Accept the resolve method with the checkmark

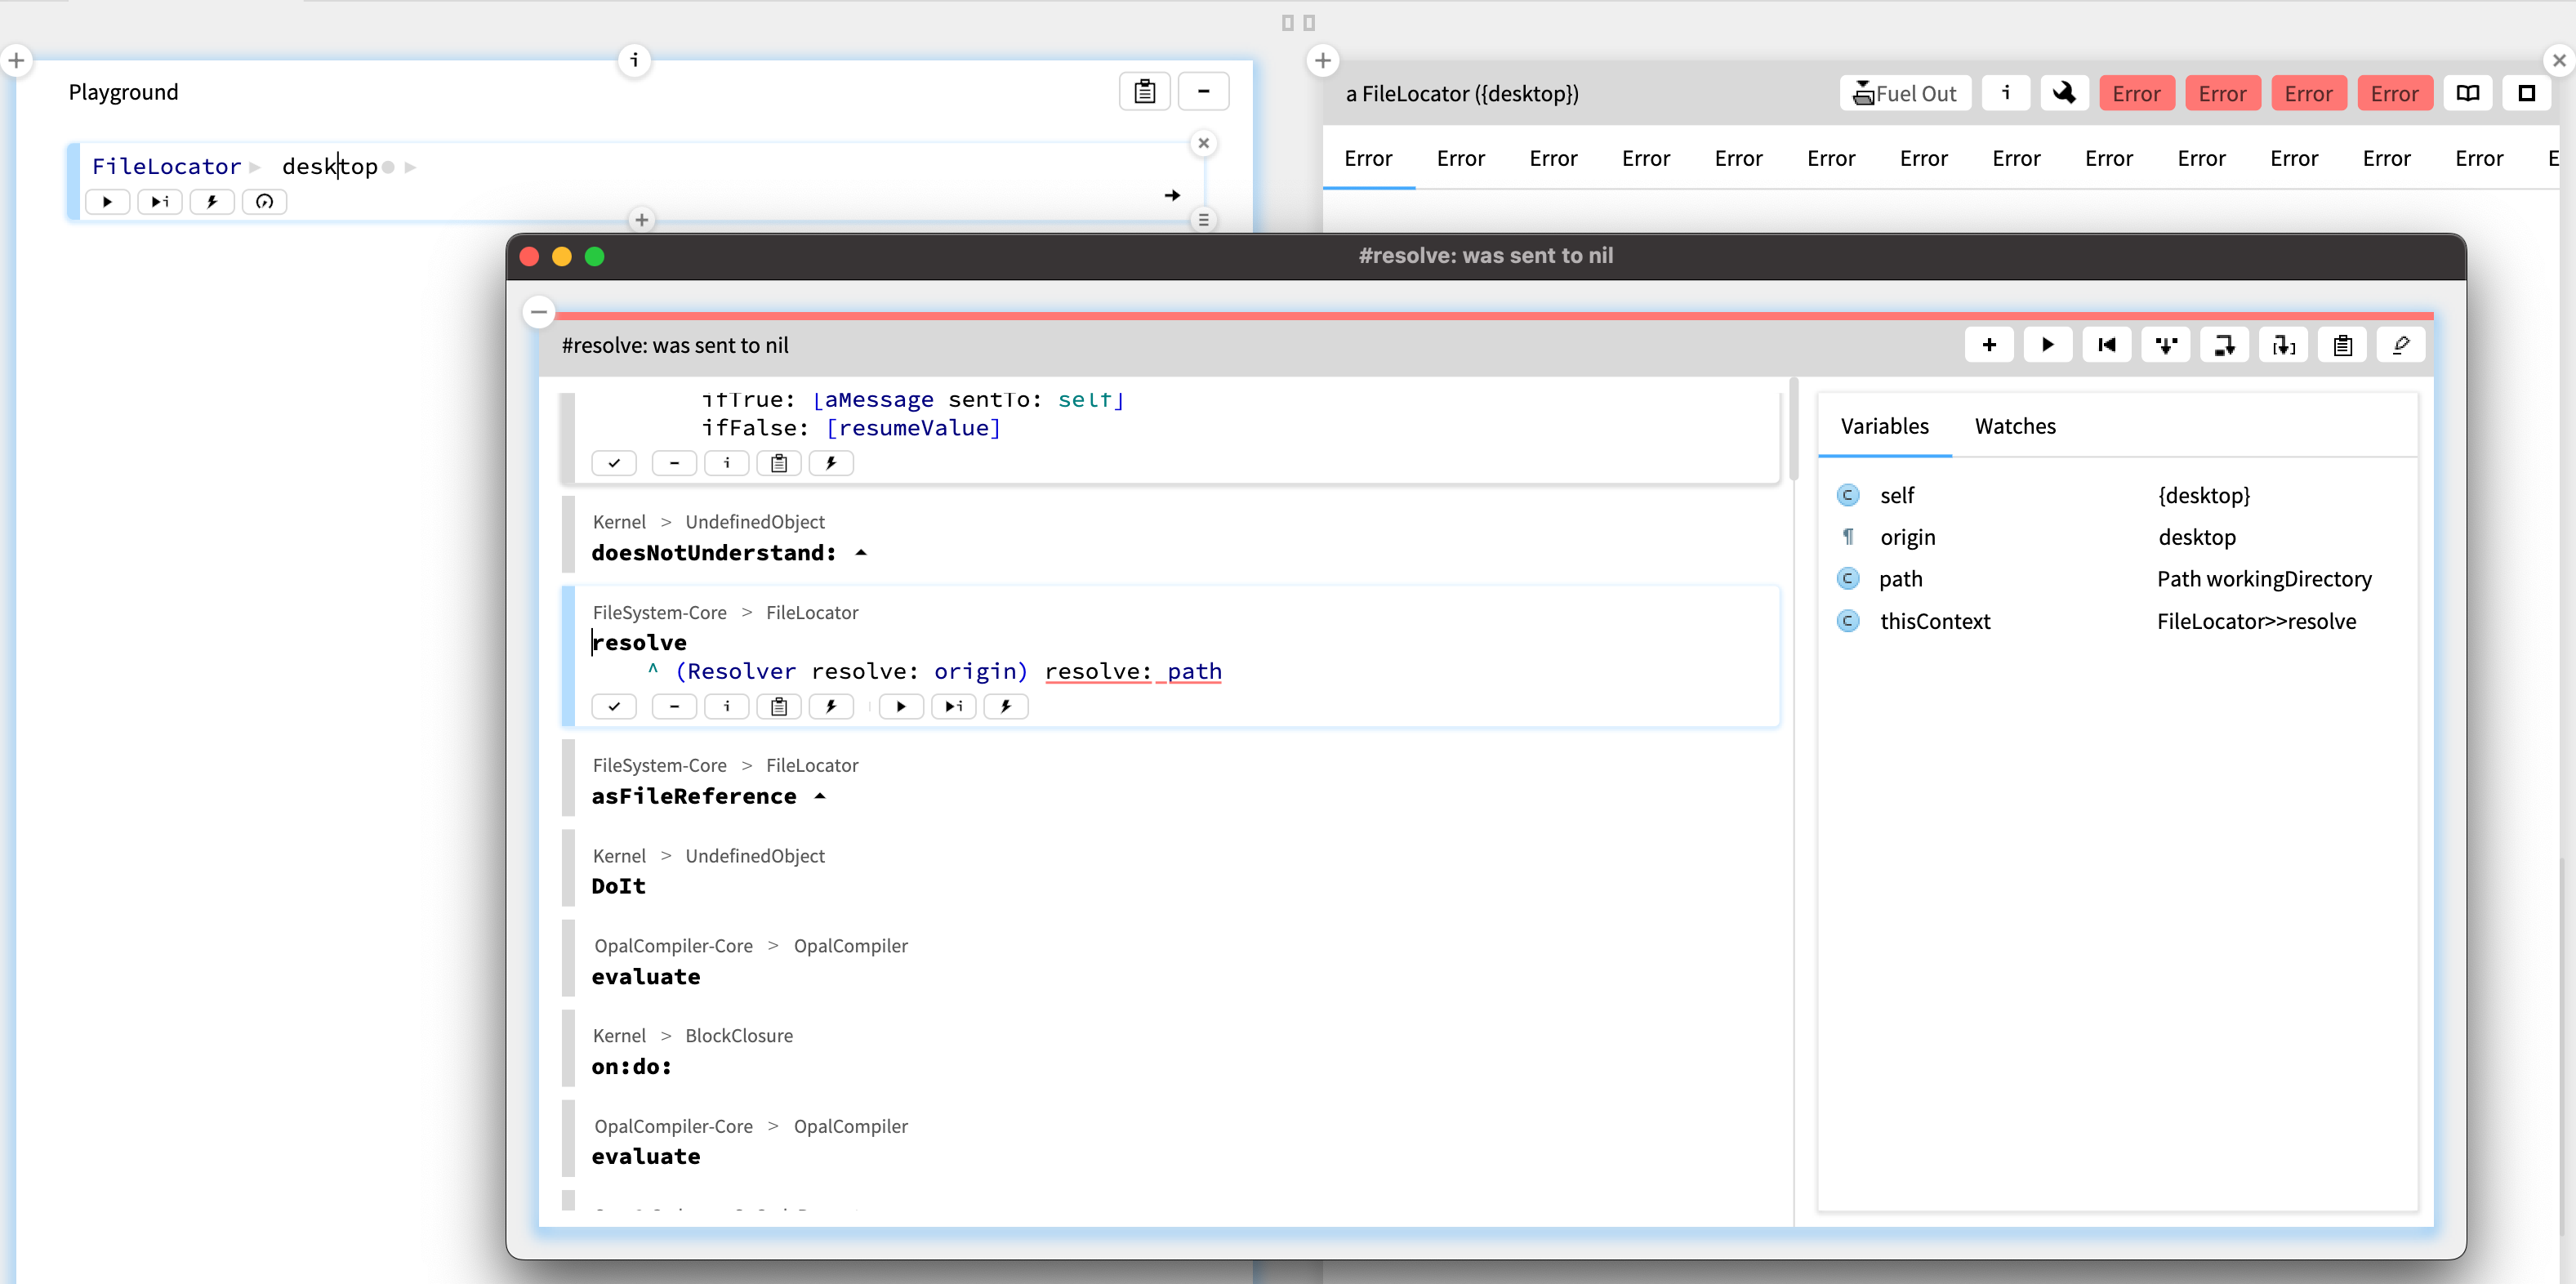click(614, 706)
